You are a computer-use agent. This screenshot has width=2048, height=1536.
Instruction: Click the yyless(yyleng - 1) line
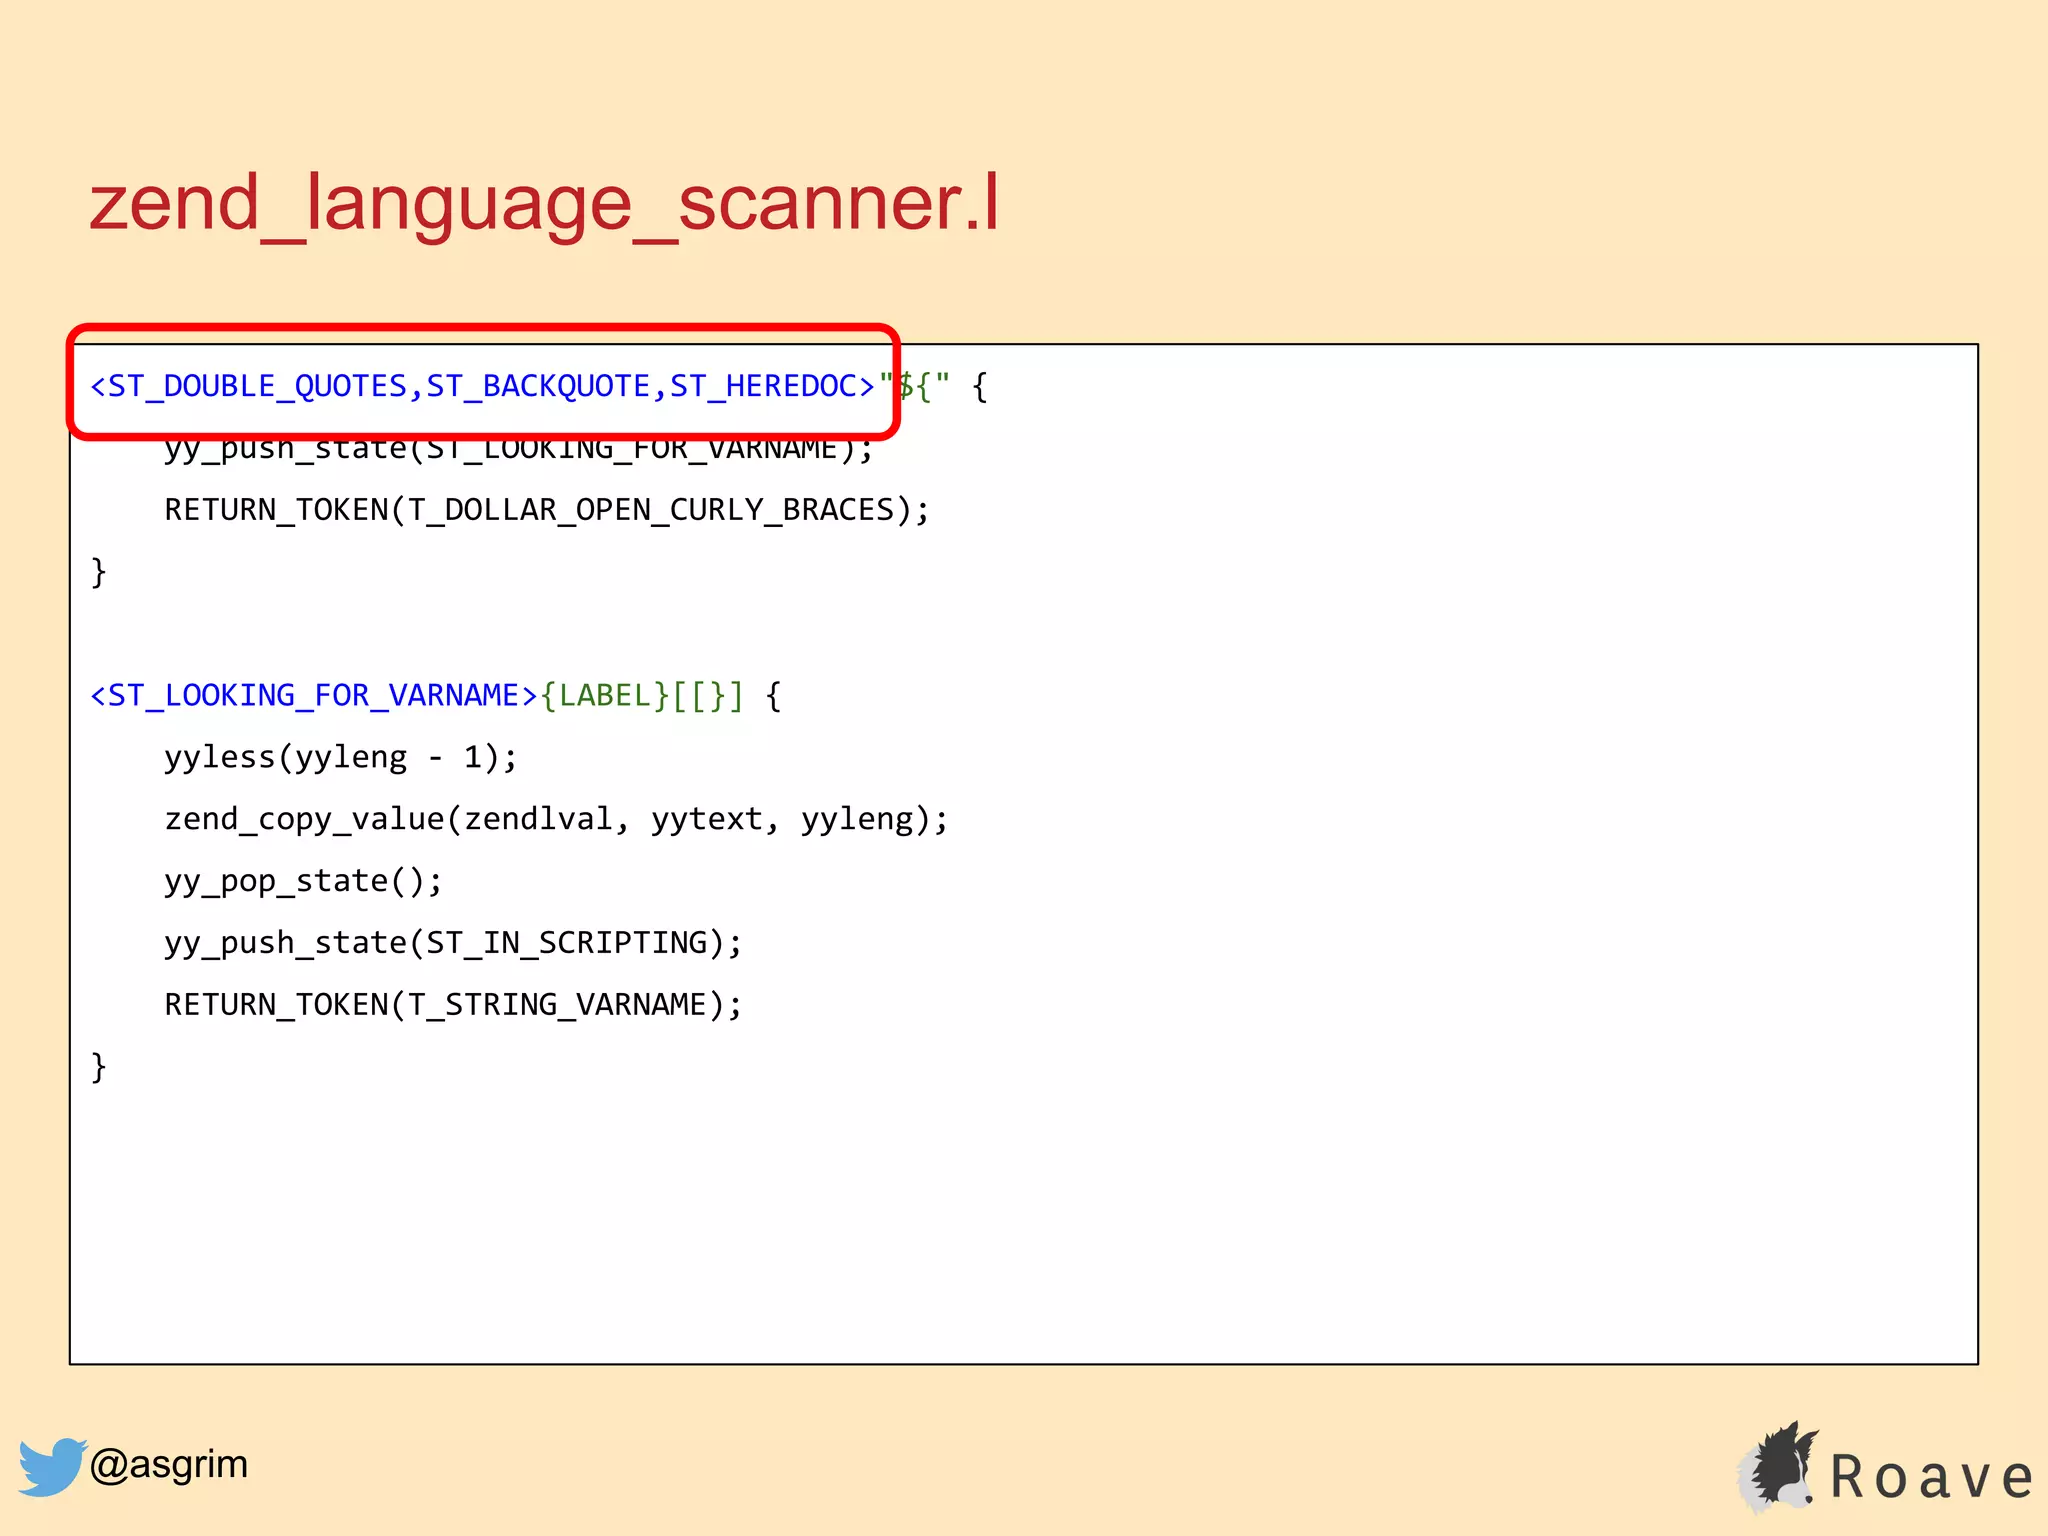click(341, 757)
